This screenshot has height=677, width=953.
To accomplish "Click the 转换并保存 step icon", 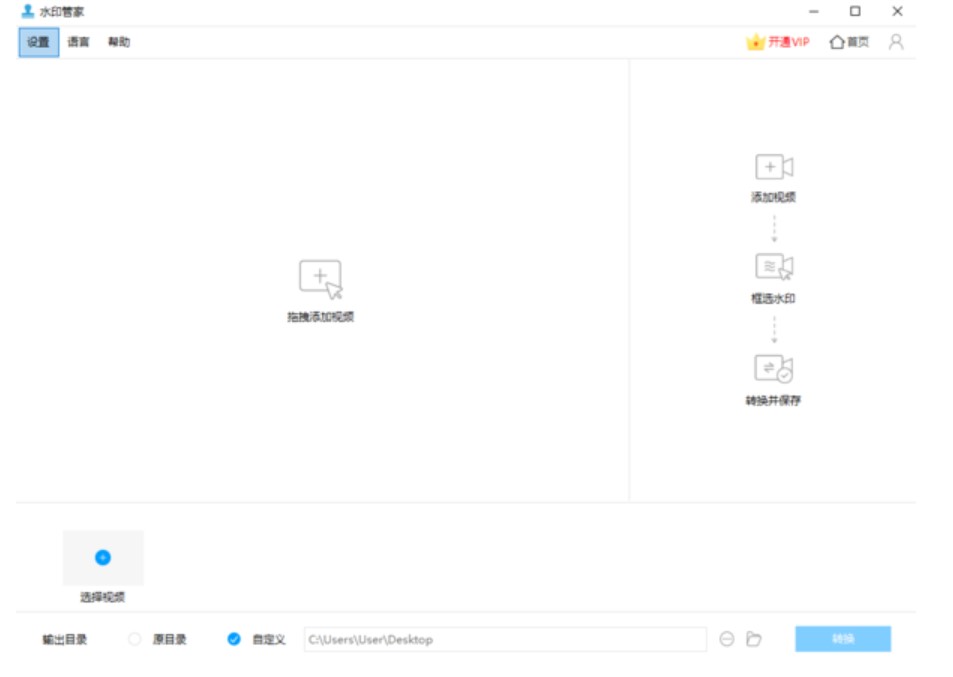I will [x=774, y=368].
